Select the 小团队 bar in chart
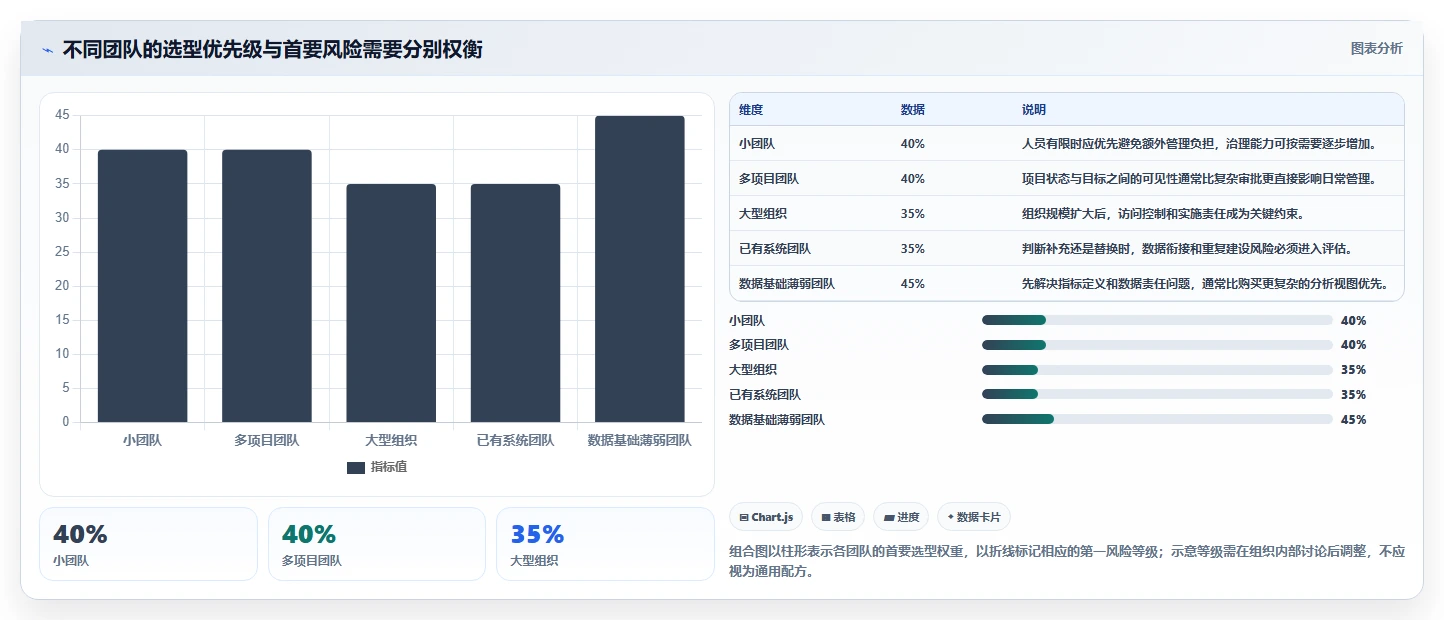 [x=142, y=286]
